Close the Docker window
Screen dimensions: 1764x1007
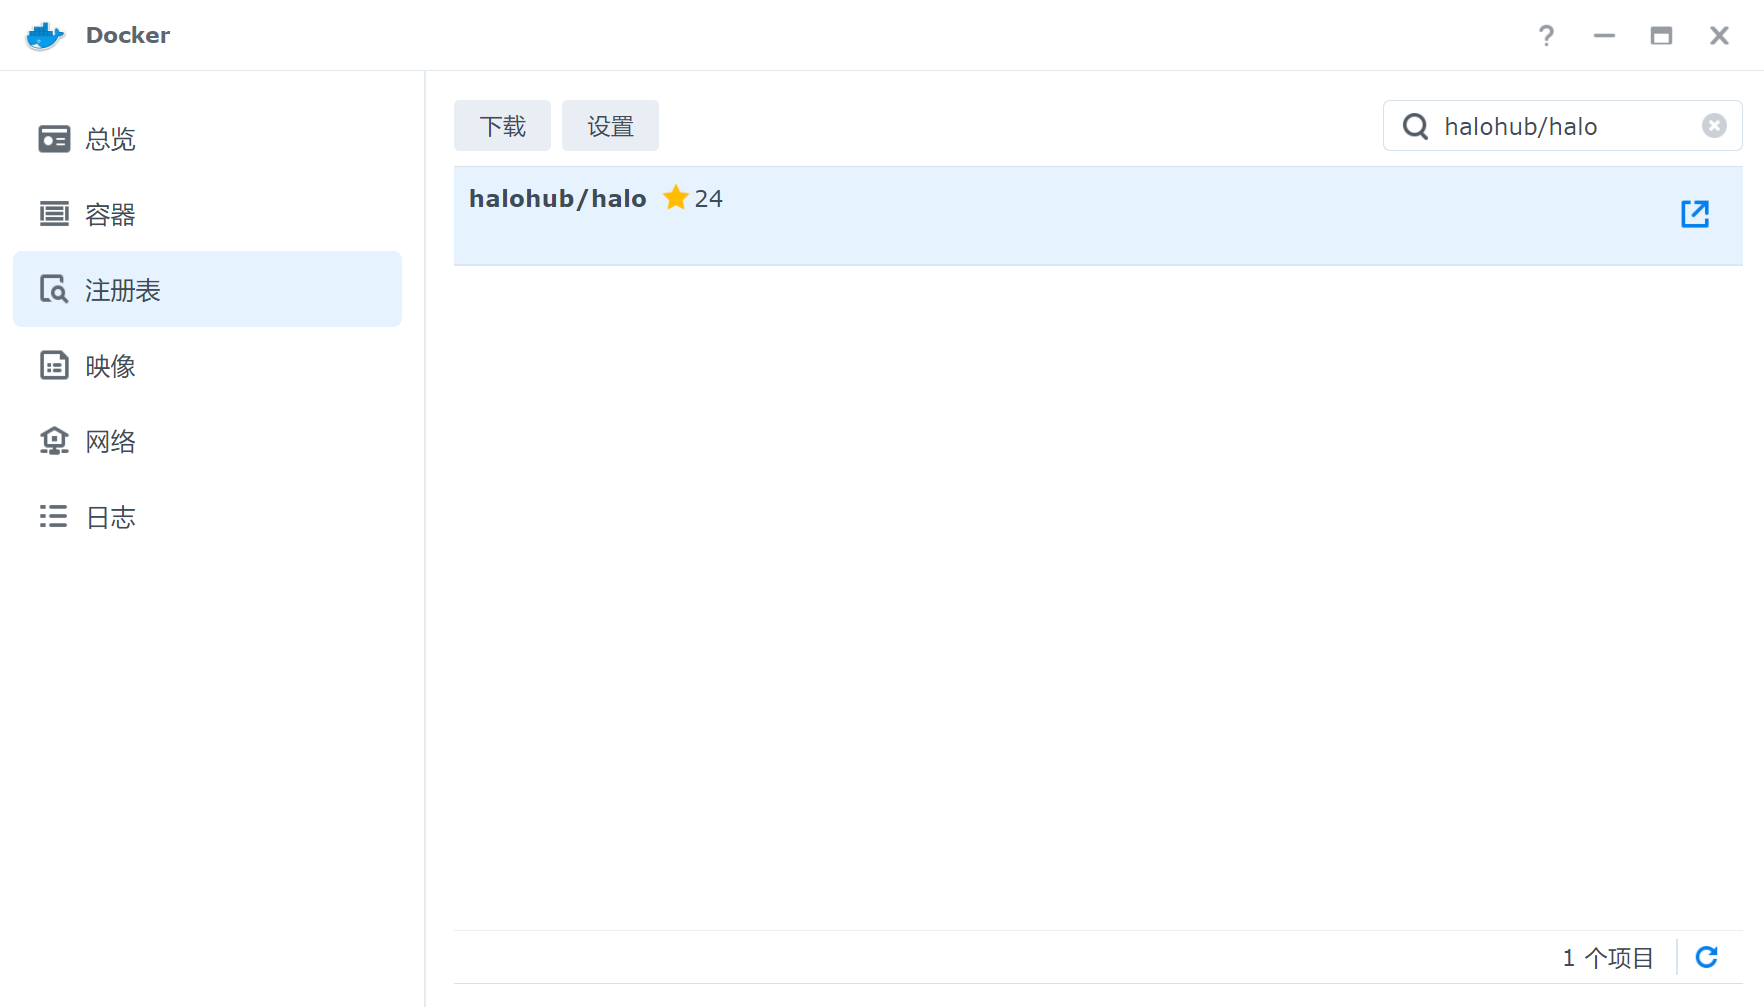click(x=1719, y=36)
